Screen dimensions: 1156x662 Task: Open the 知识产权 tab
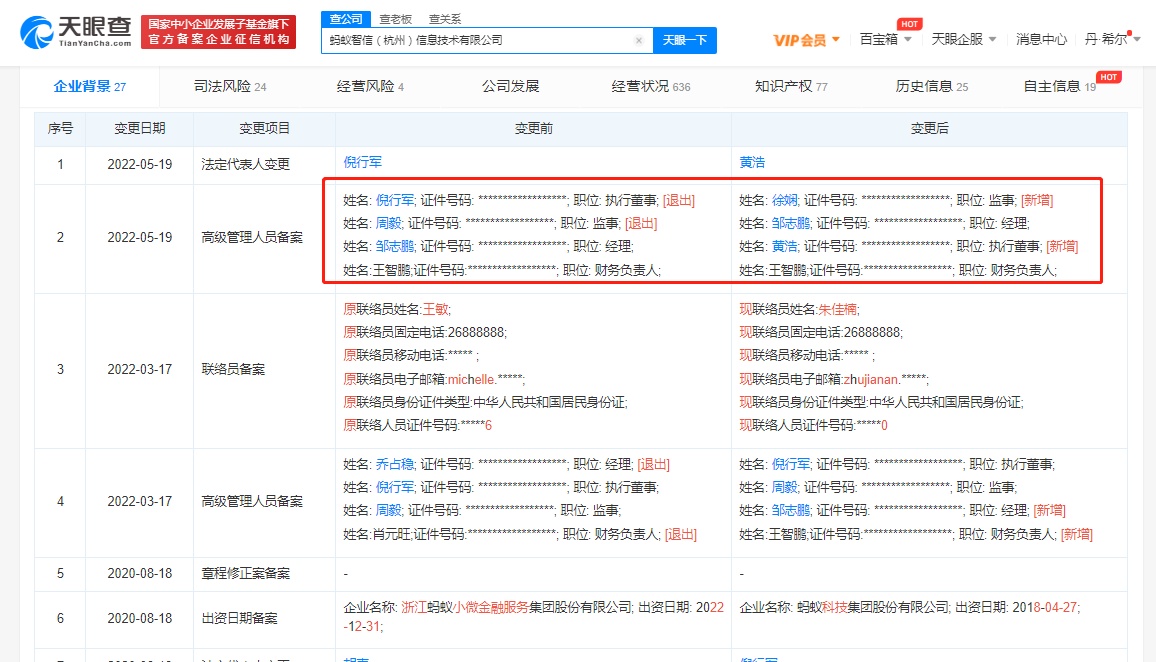[x=791, y=86]
